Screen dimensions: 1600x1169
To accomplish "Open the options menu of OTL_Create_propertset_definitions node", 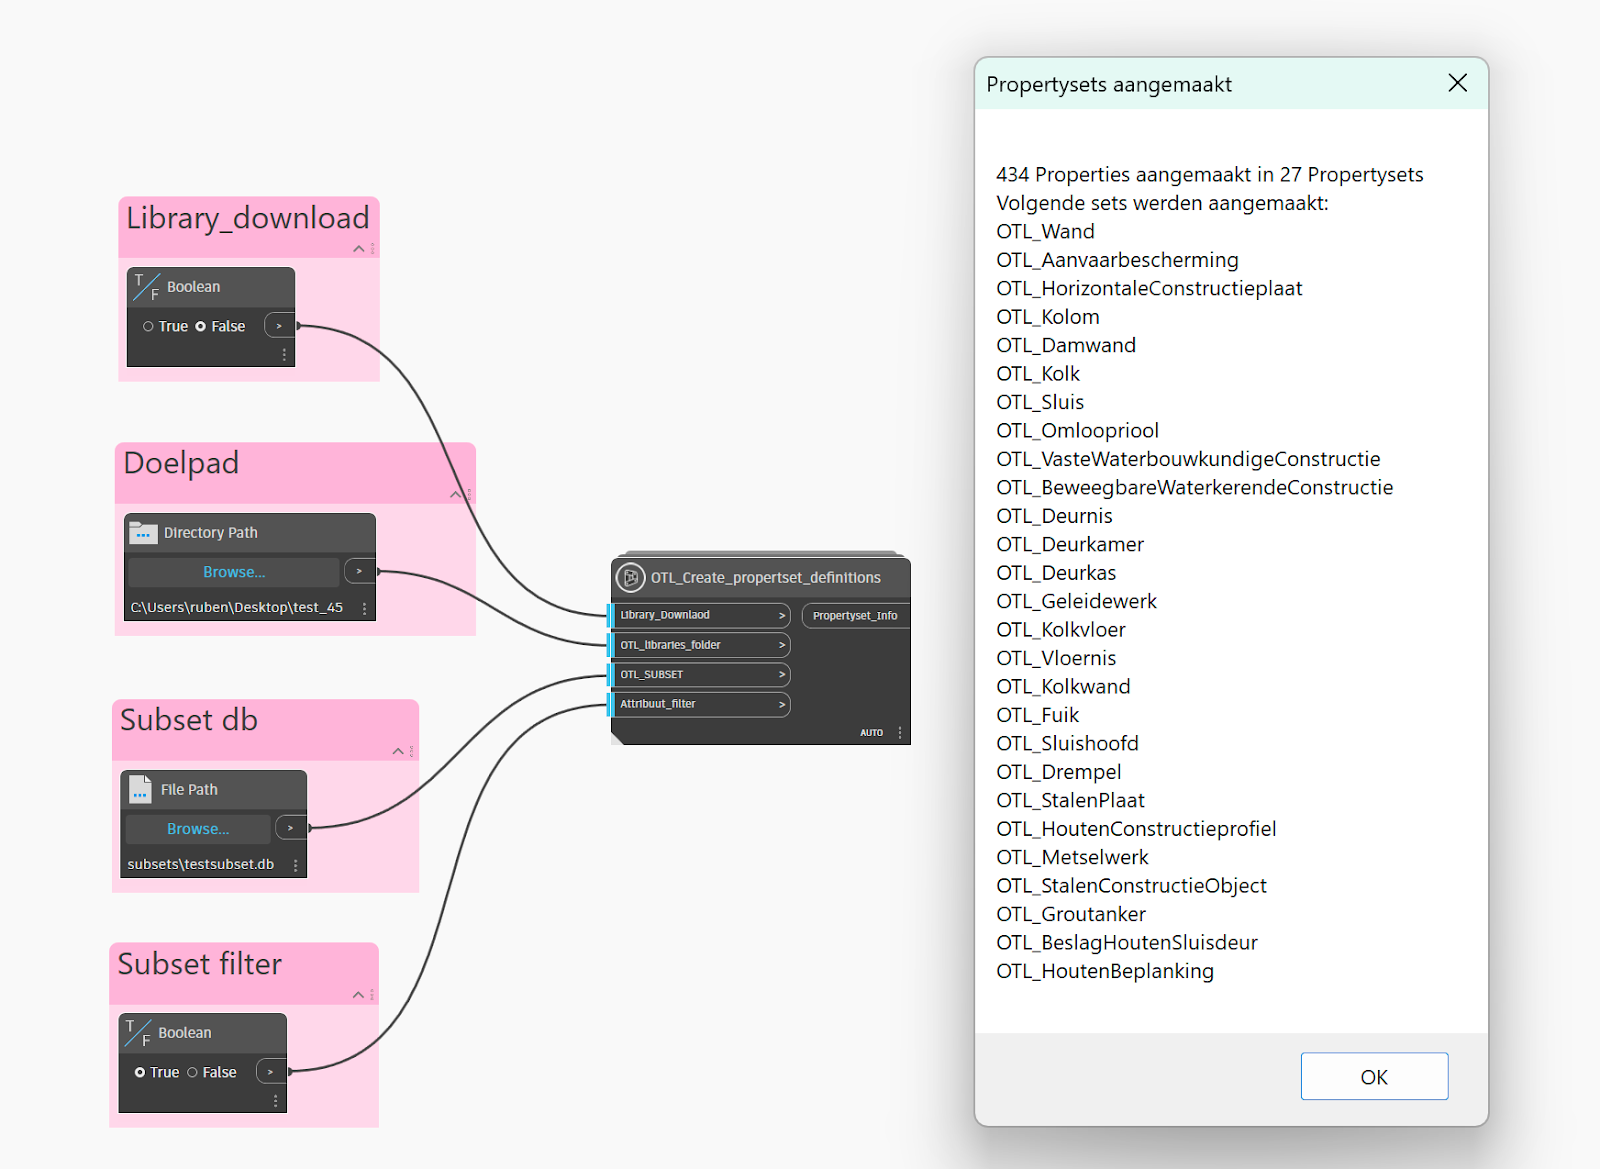I will coord(899,732).
